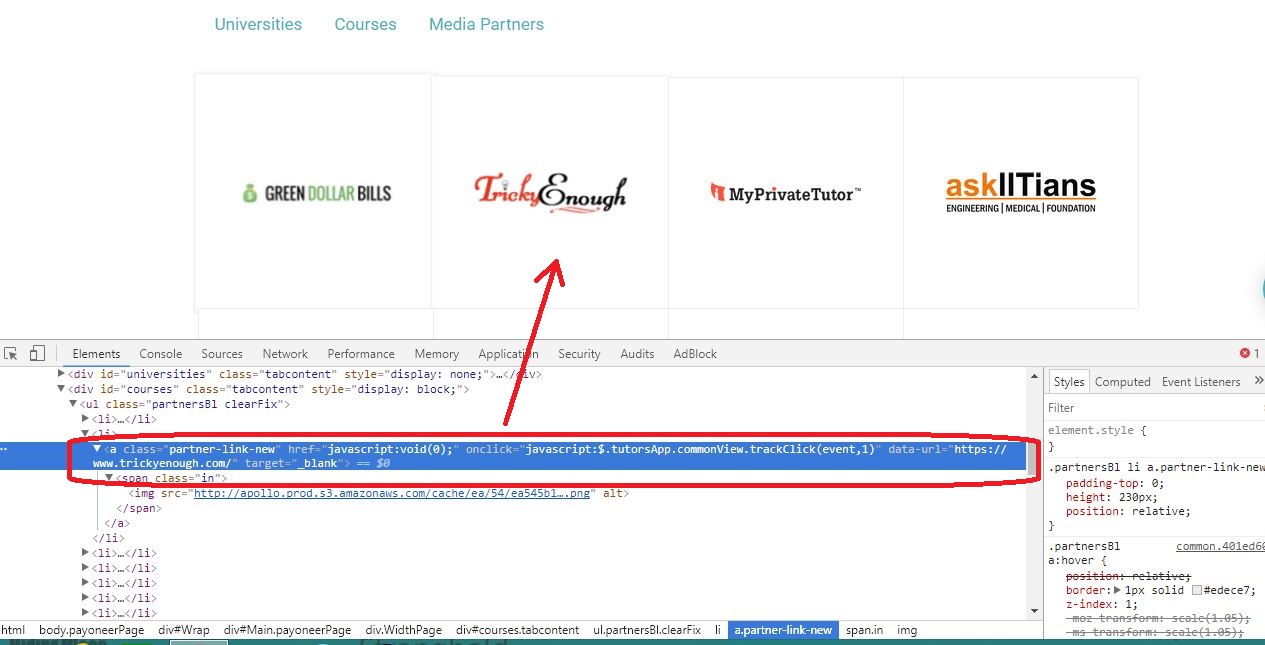Switch to the Elements tab
The height and width of the screenshot is (645, 1265).
[96, 354]
